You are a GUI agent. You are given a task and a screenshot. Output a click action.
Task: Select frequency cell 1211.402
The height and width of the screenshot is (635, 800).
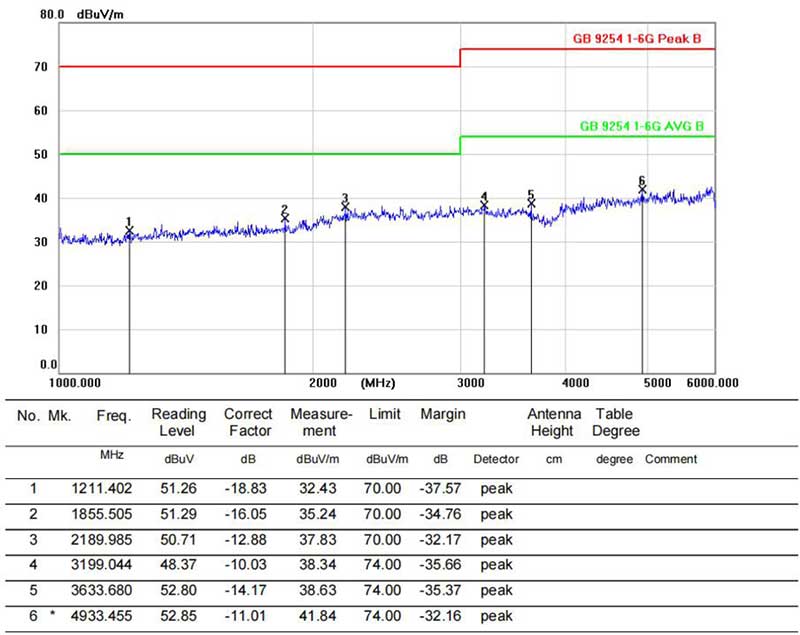(102, 489)
